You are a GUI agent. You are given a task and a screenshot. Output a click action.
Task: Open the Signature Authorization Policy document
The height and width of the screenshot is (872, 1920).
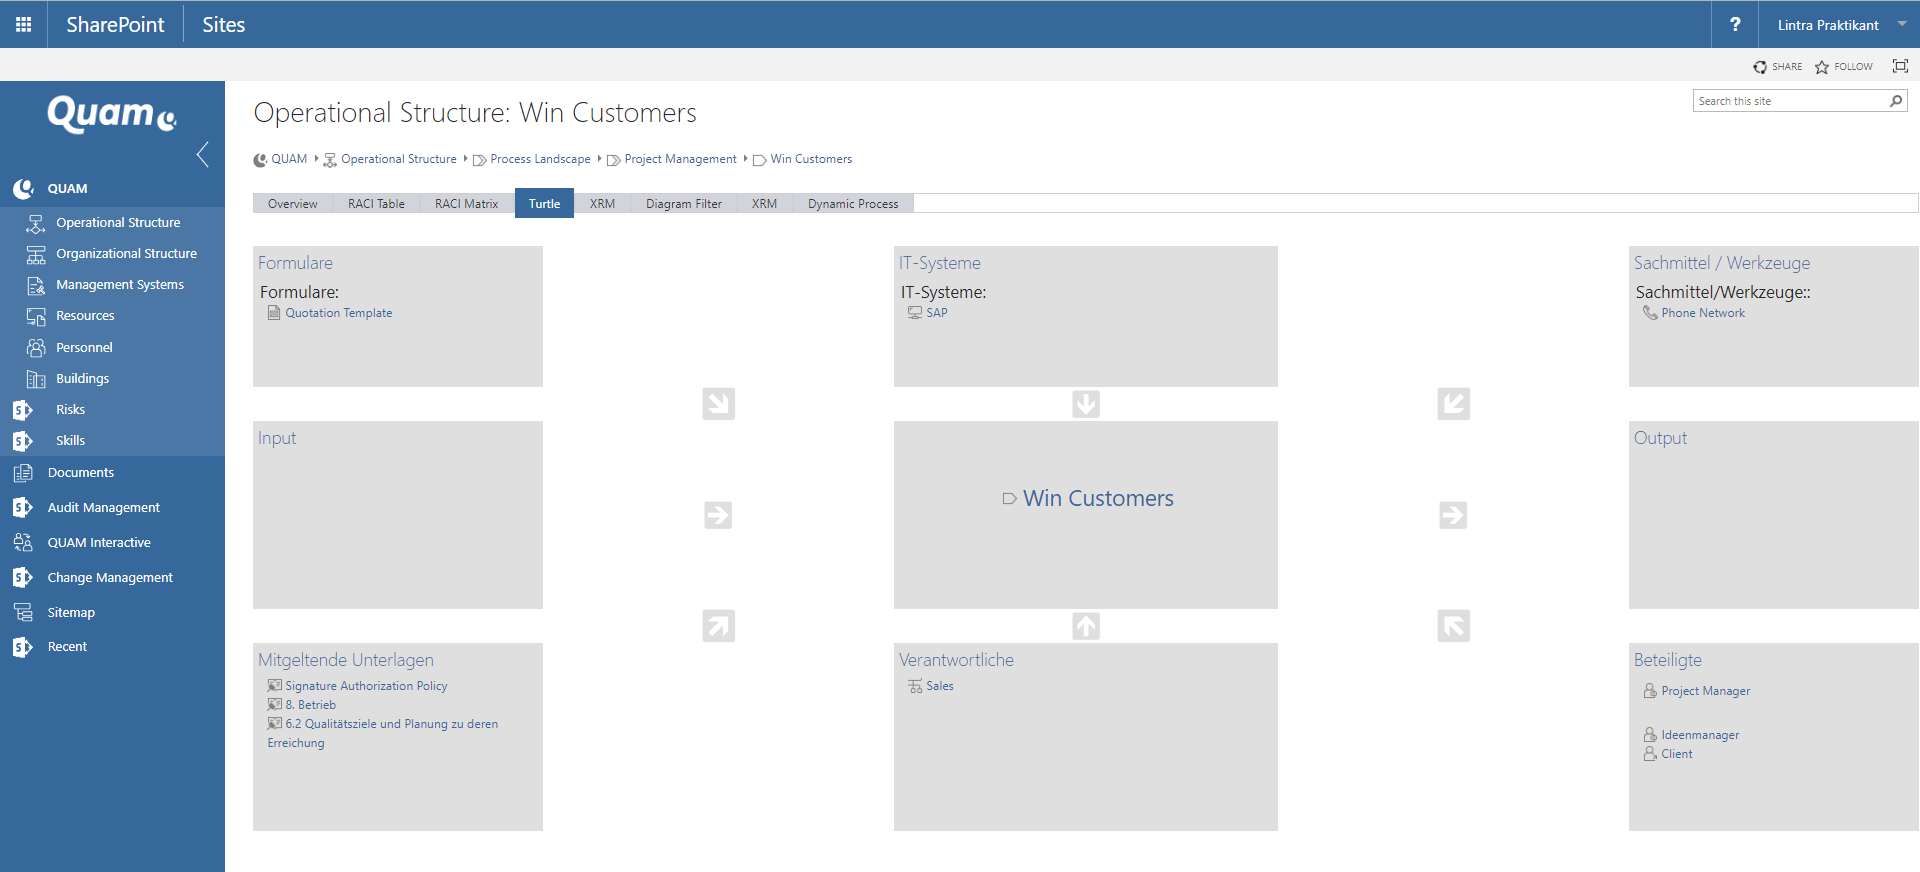pos(366,686)
